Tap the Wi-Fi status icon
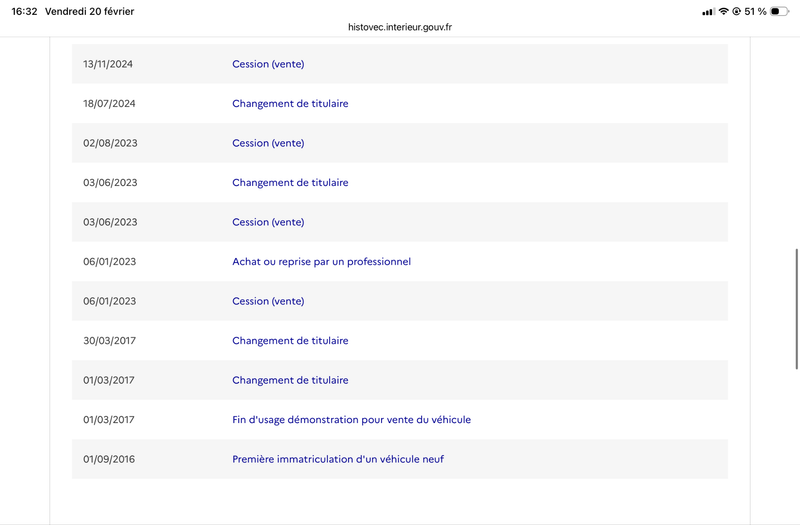Image resolution: width=800 pixels, height=525 pixels. click(x=723, y=11)
